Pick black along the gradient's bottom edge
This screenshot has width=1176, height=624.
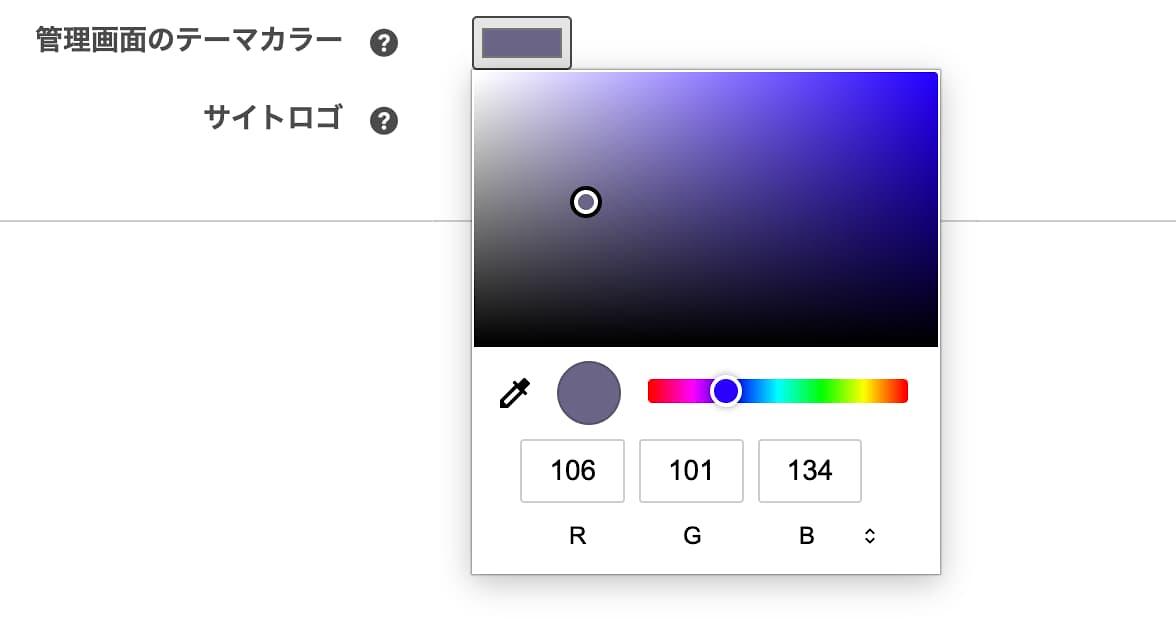[x=705, y=343]
